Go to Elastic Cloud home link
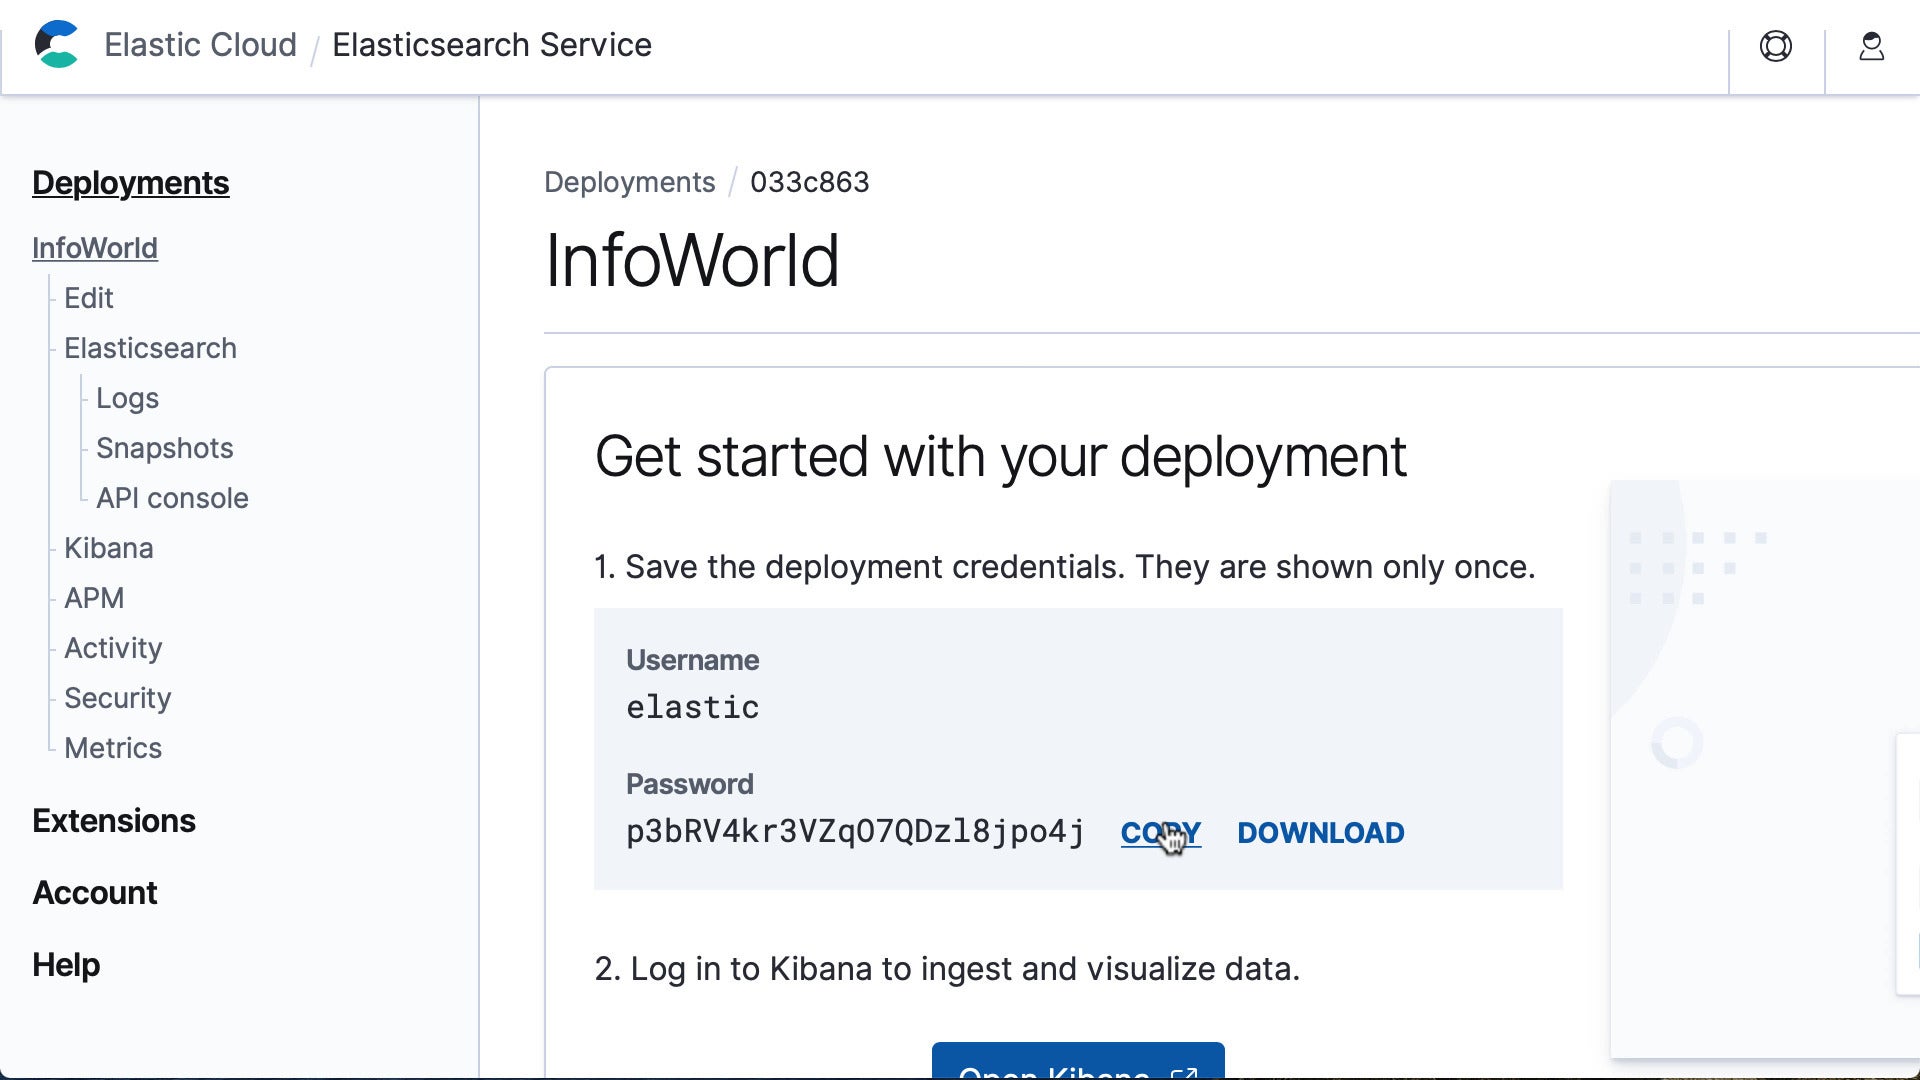 pos(200,45)
